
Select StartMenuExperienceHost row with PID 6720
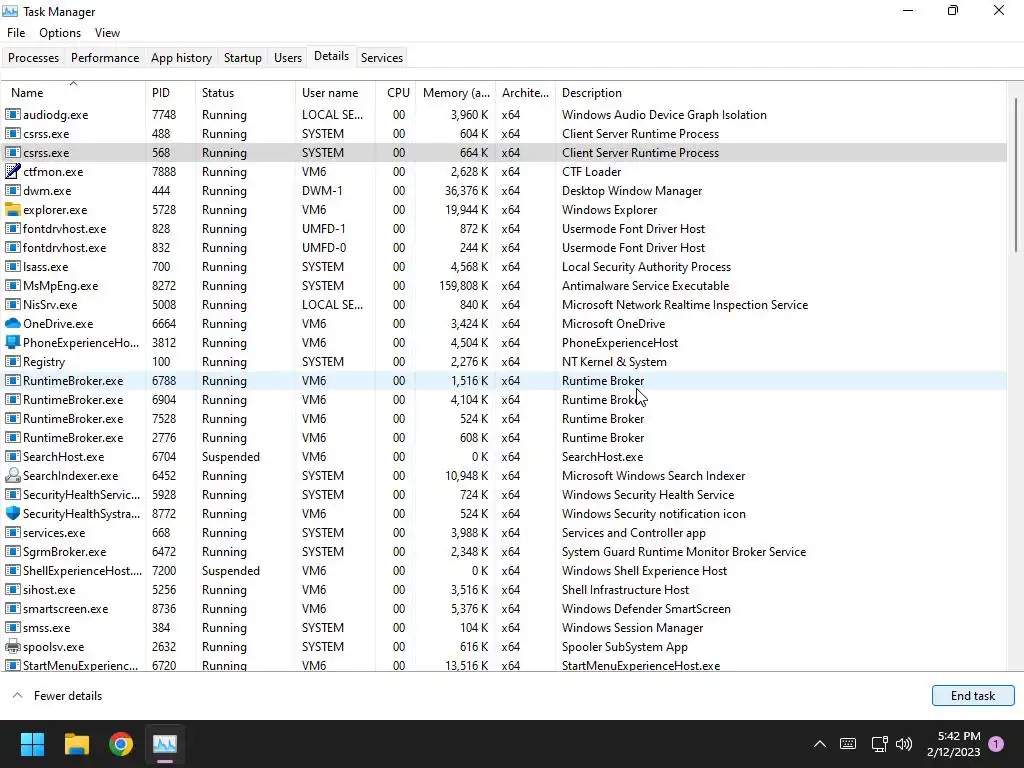click(504, 665)
